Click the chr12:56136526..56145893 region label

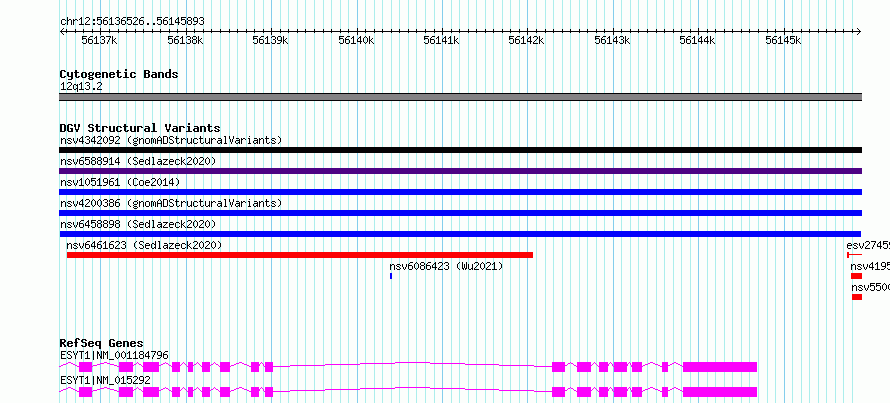pyautogui.click(x=132, y=21)
